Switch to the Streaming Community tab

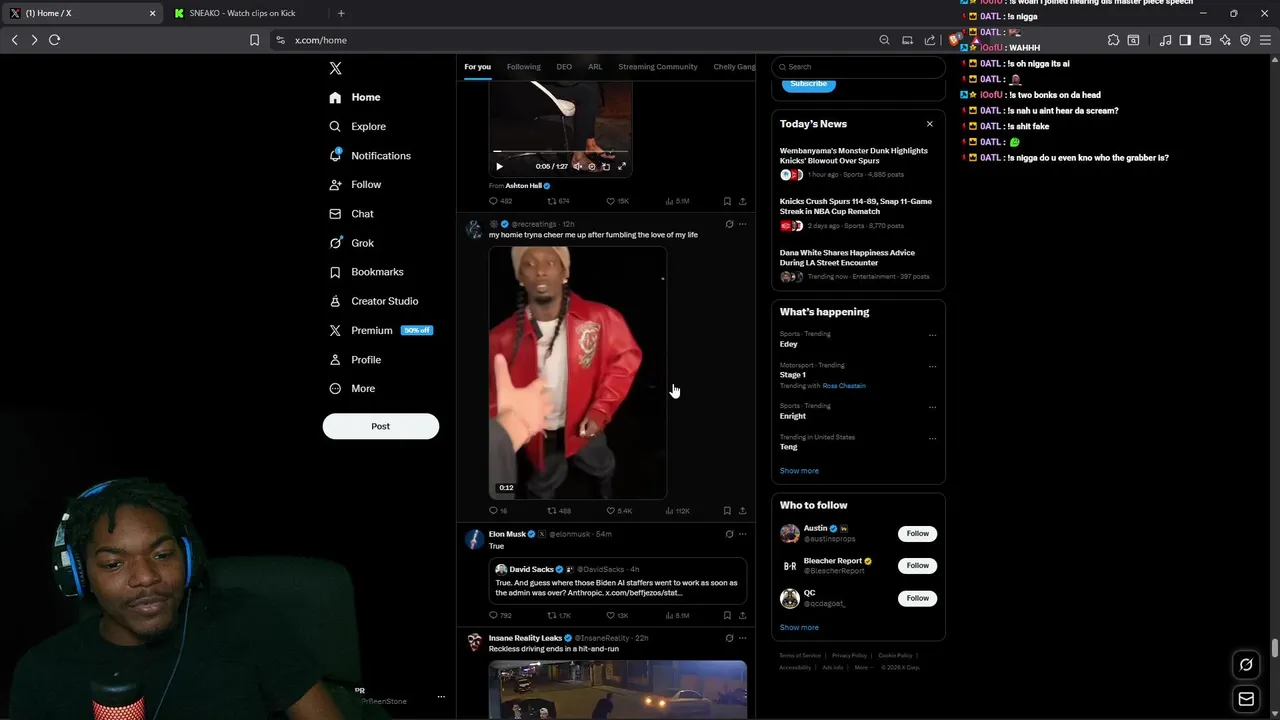658,67
